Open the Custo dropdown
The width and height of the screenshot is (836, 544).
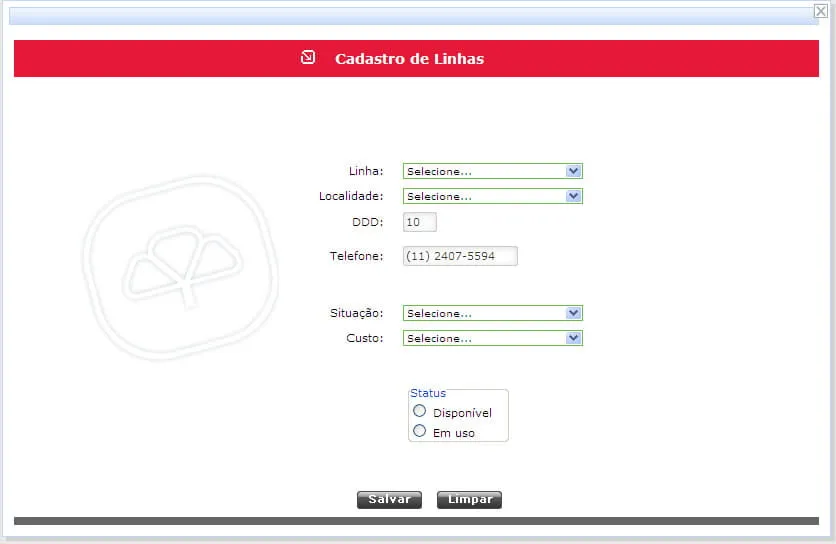click(493, 338)
